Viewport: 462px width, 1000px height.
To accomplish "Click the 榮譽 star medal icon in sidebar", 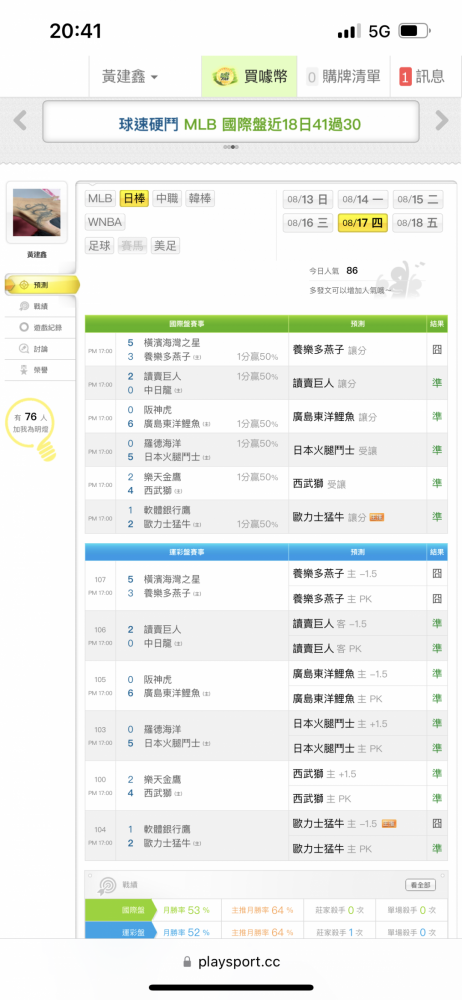I will point(24,369).
